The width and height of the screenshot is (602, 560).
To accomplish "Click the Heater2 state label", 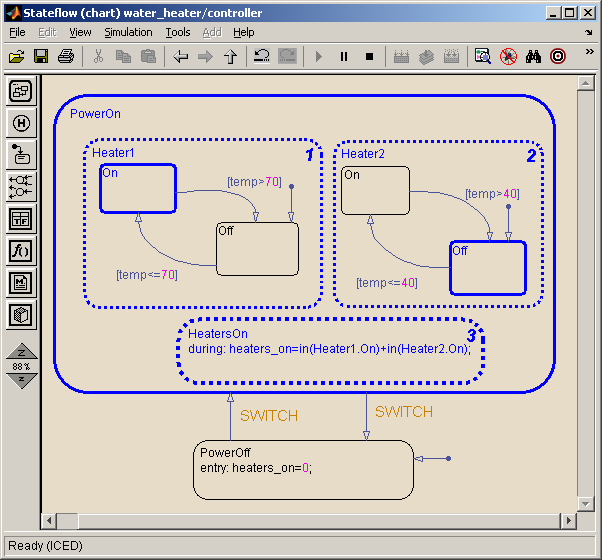I will (363, 154).
